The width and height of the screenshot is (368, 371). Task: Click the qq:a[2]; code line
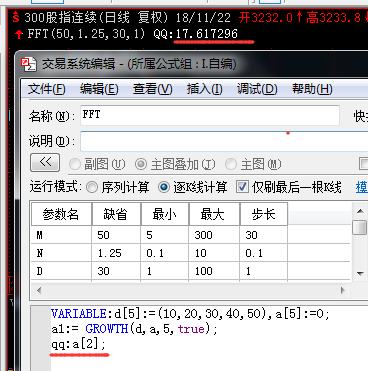pos(78,344)
